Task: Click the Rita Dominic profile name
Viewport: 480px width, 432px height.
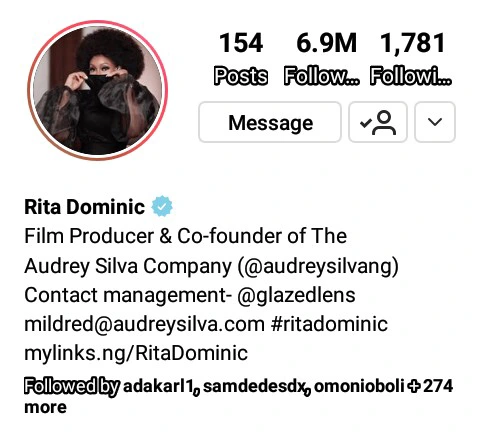Action: (85, 207)
